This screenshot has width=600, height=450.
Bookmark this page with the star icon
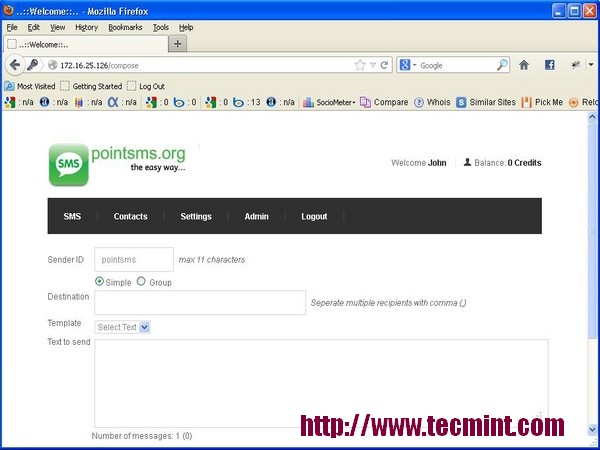[x=360, y=65]
